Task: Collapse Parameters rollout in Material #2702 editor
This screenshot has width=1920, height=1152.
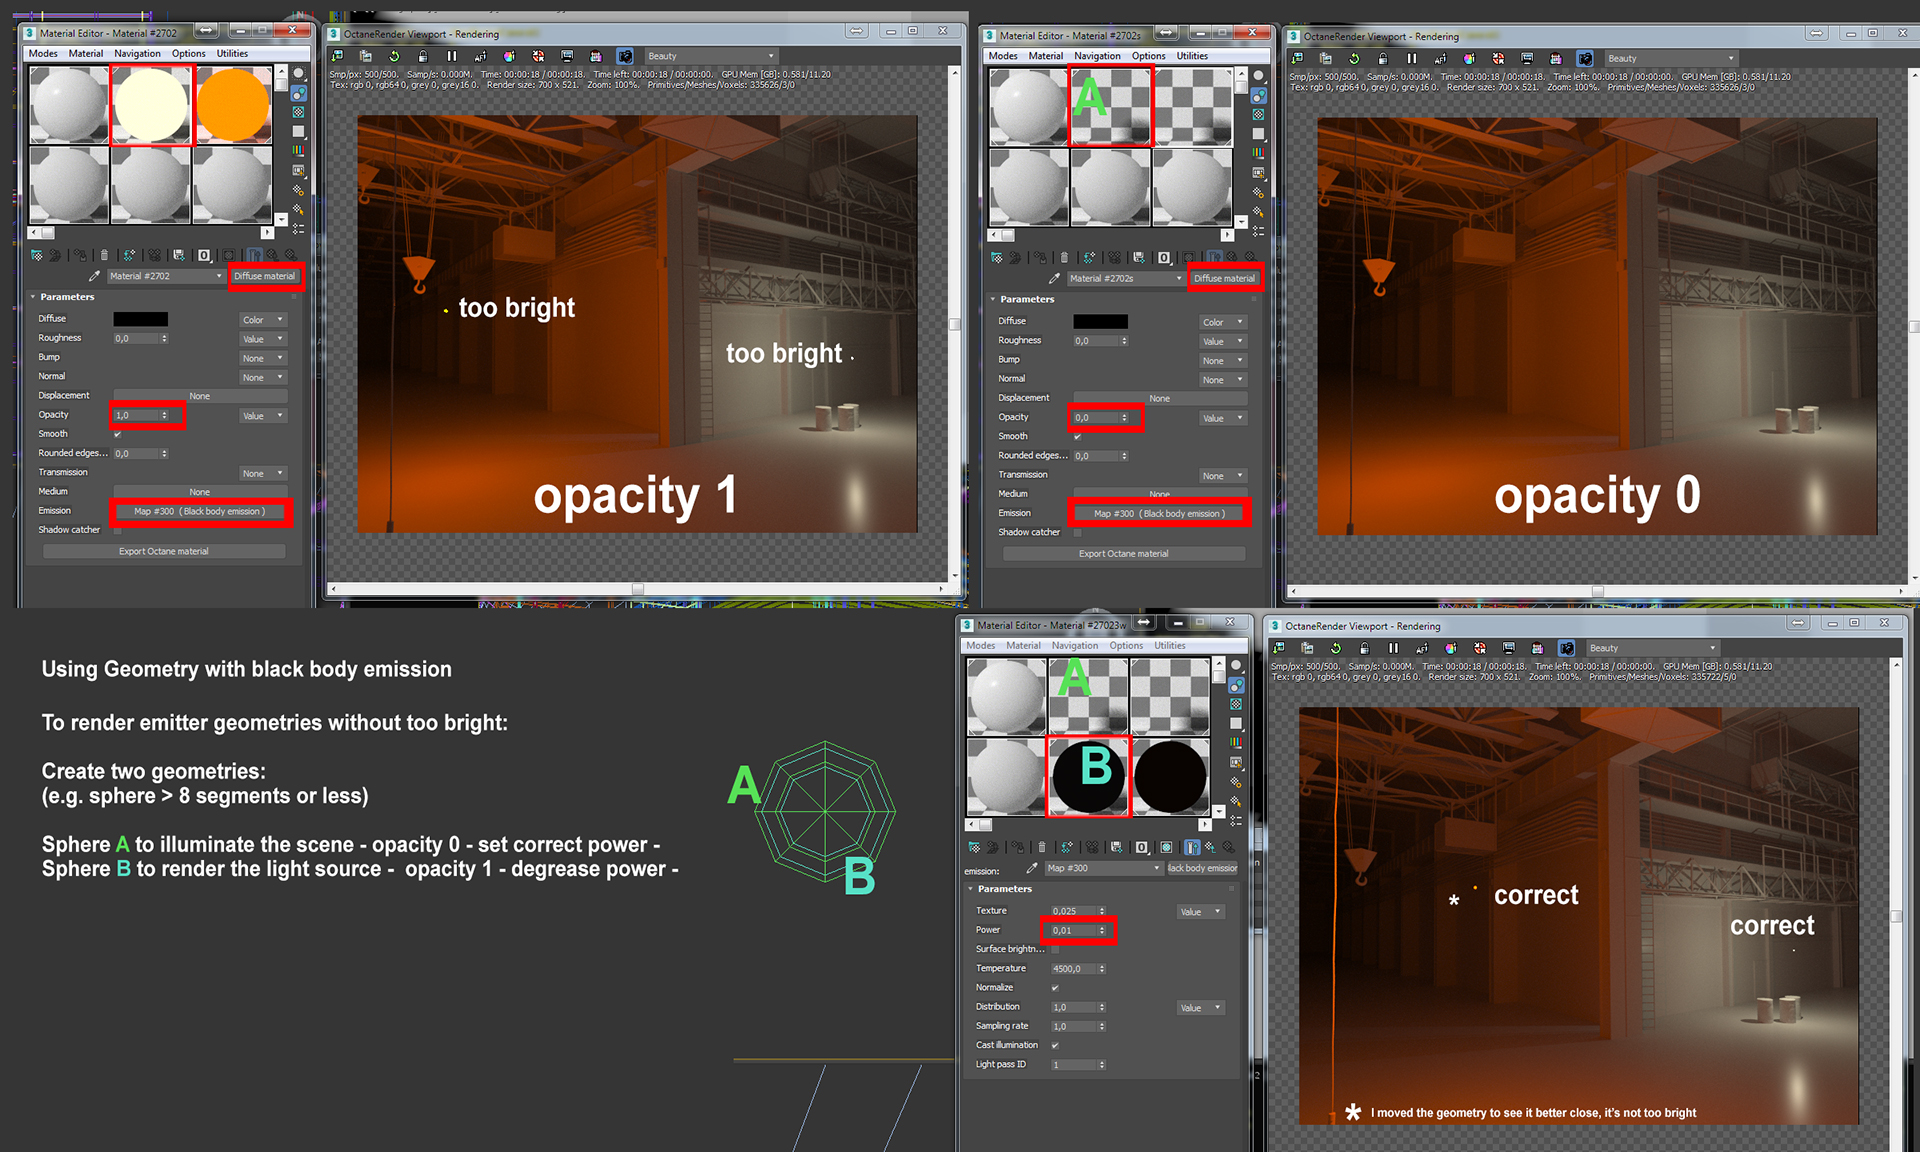Action: point(66,297)
